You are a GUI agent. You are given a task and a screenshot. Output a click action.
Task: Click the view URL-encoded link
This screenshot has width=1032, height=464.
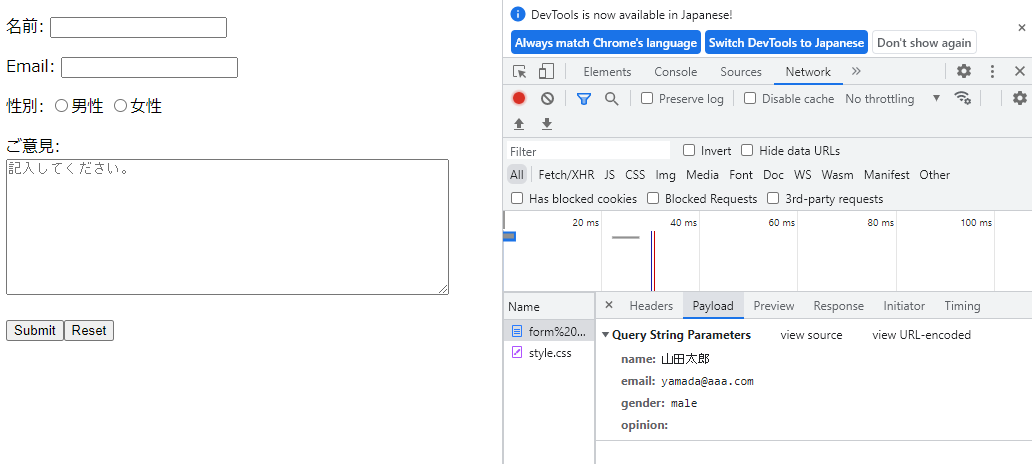(921, 334)
